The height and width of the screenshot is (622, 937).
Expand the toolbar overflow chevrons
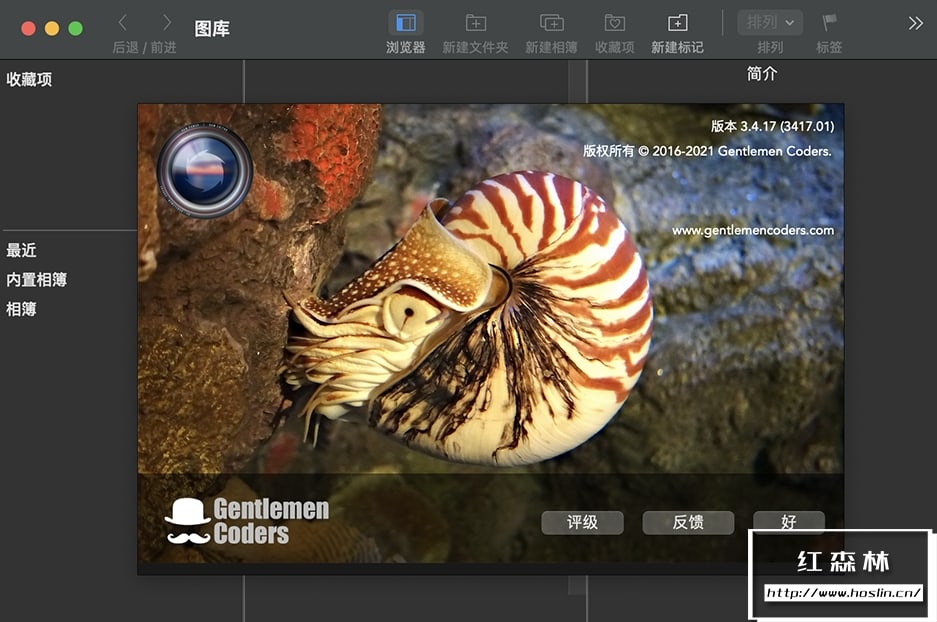915,23
